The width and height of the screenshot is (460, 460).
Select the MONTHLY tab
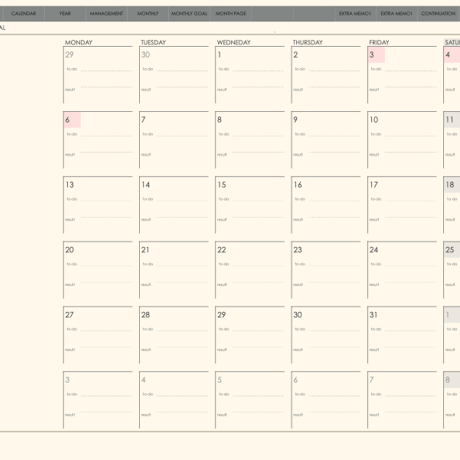tap(148, 14)
